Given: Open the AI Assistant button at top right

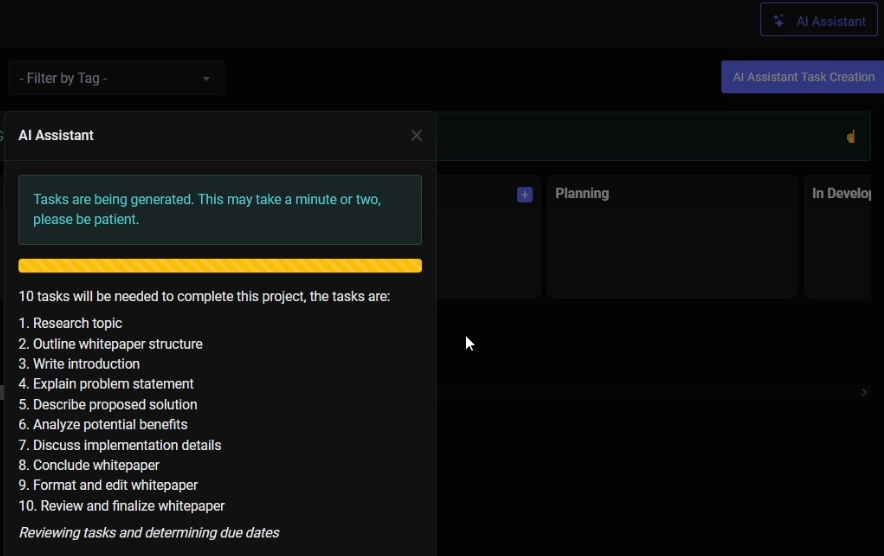Looking at the screenshot, I should coord(819,20).
